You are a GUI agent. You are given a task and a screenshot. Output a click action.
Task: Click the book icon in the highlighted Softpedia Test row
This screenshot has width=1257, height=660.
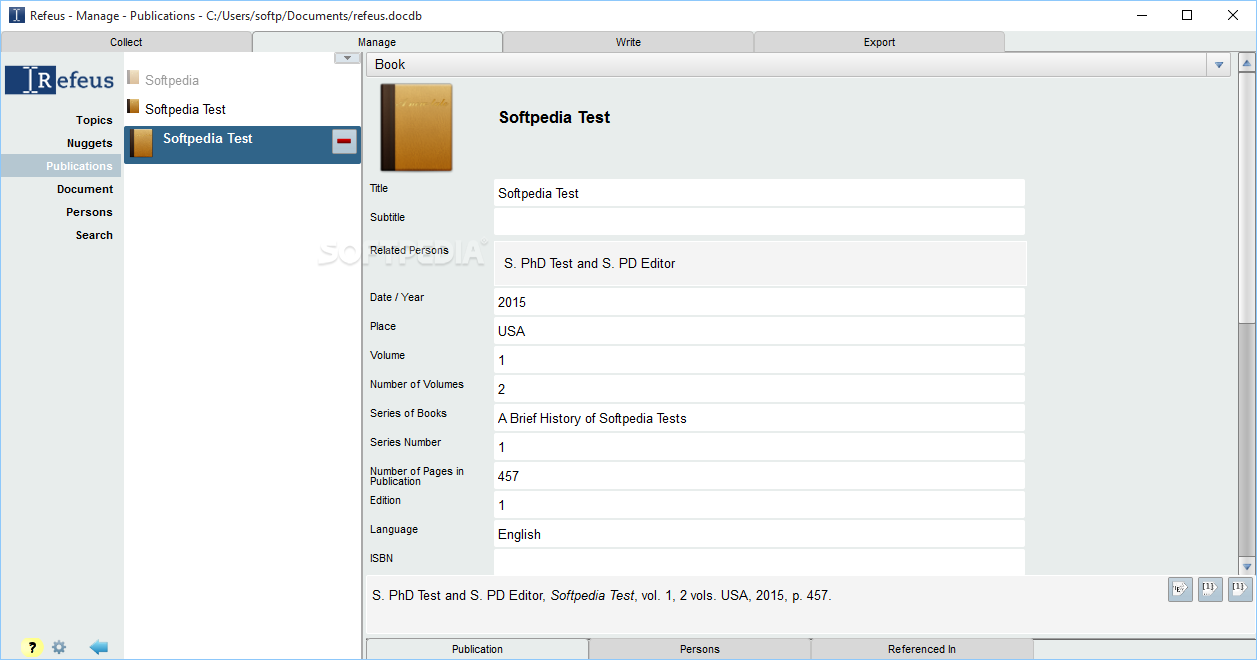[x=142, y=143]
